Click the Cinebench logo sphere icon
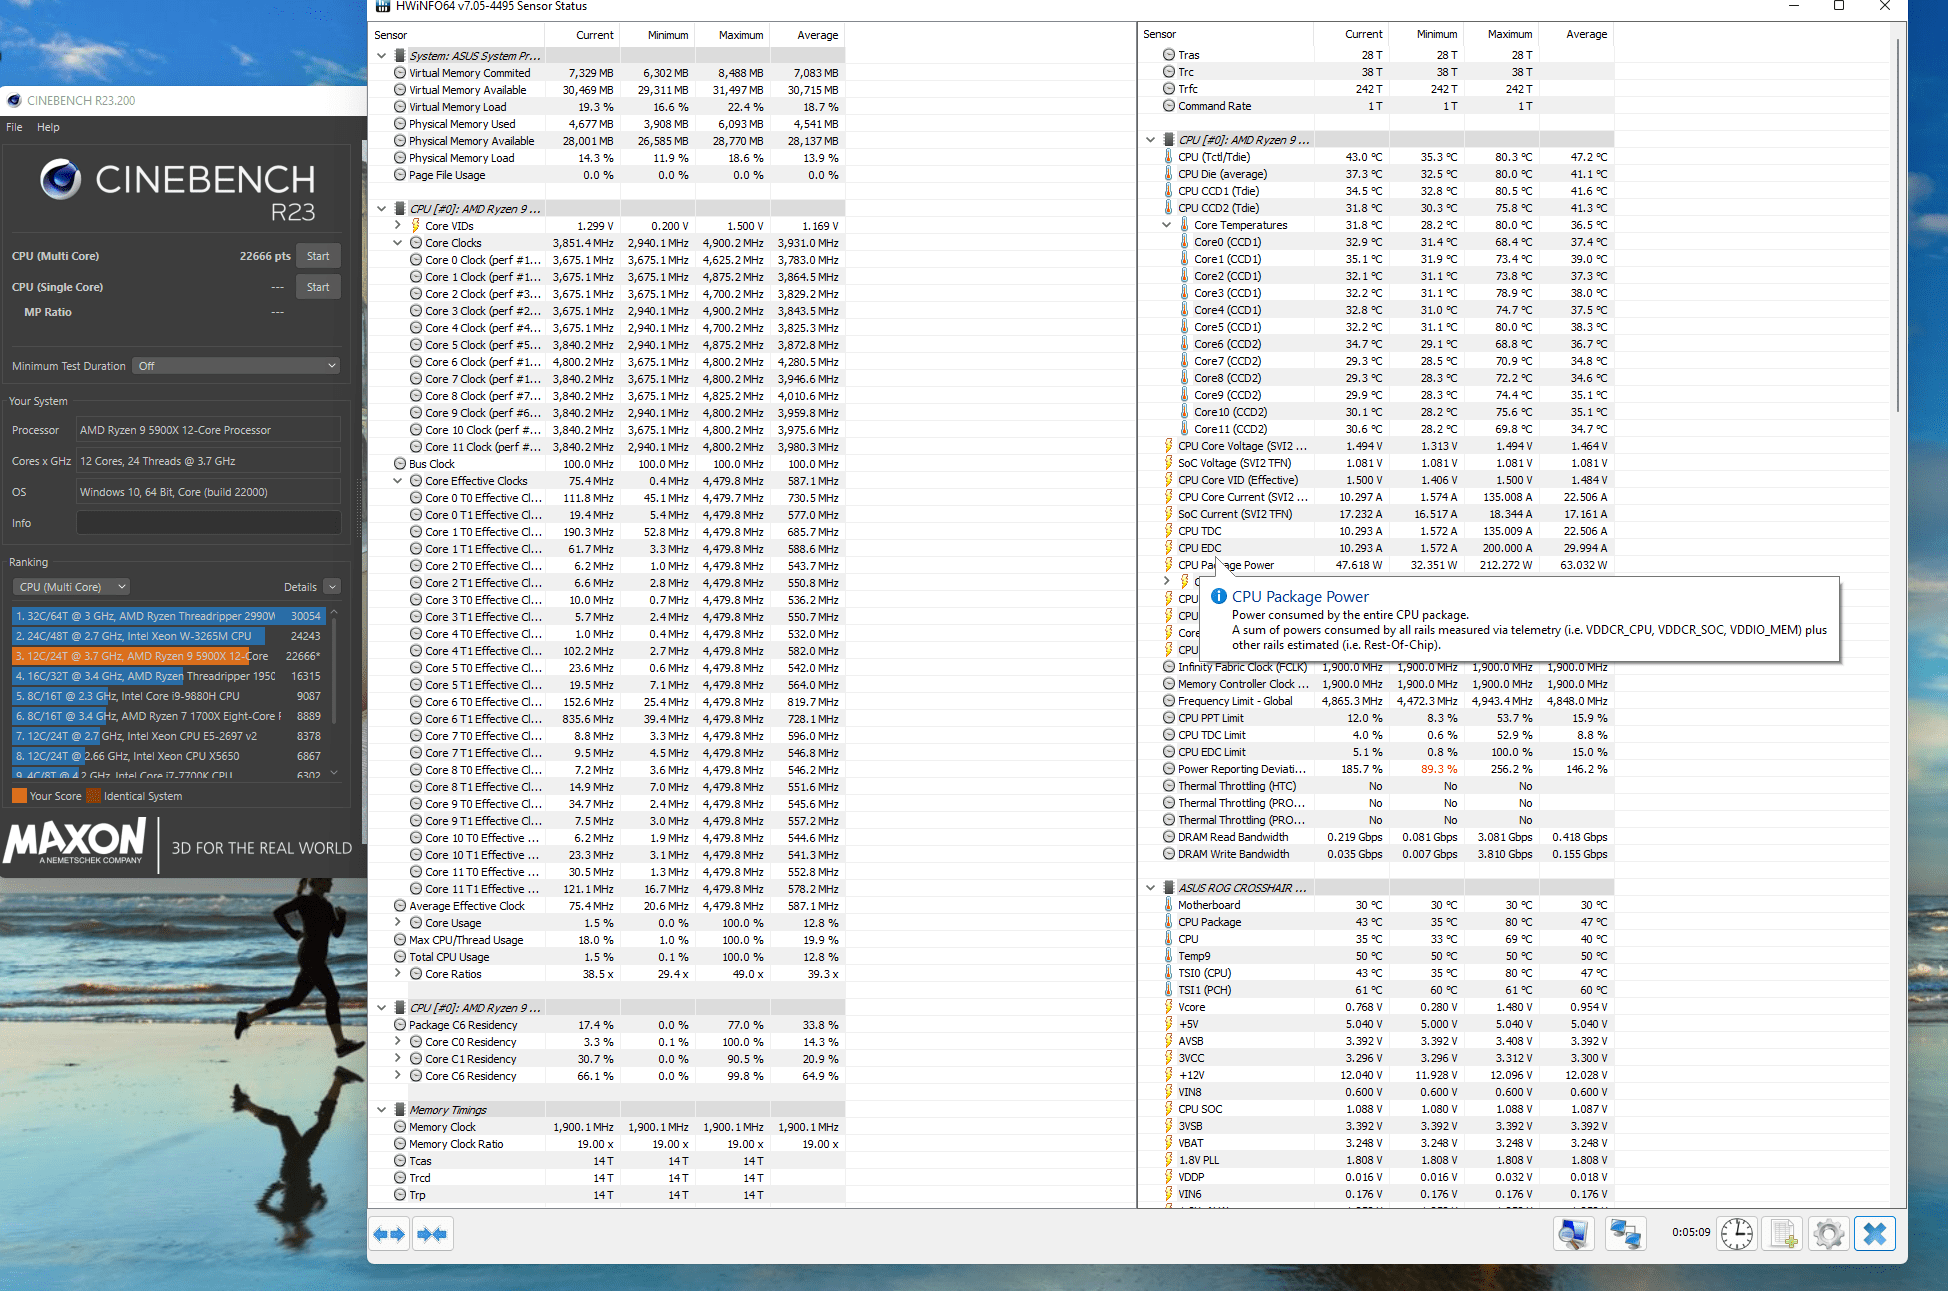 (x=60, y=180)
